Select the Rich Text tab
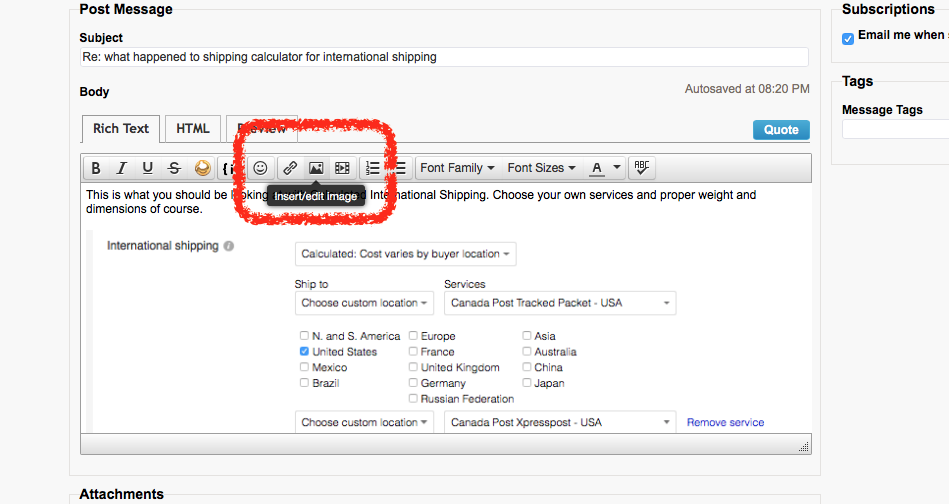Screen dimensions: 949x504 tap(121, 129)
